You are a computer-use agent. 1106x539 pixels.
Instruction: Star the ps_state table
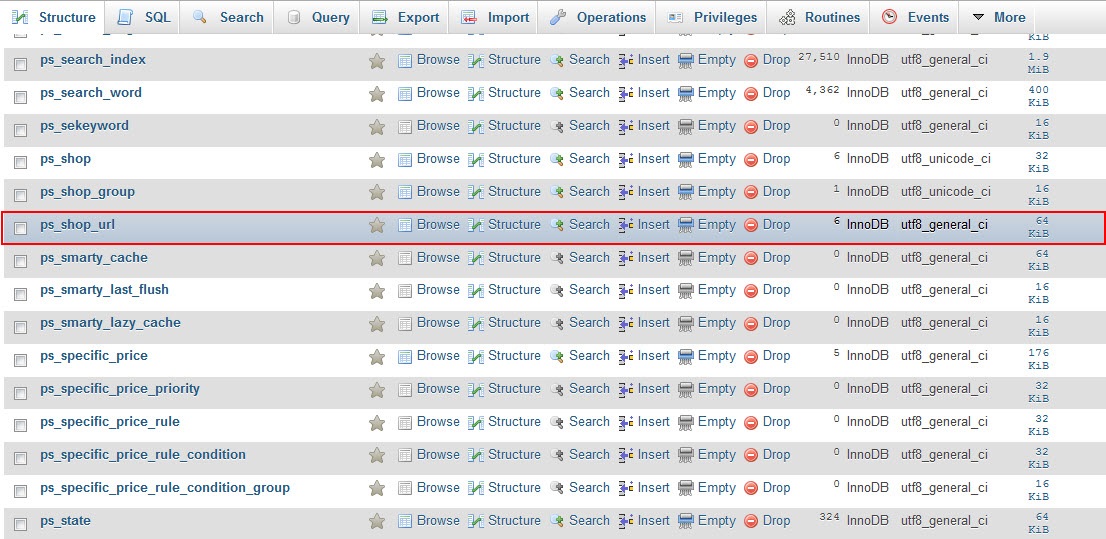(x=377, y=521)
